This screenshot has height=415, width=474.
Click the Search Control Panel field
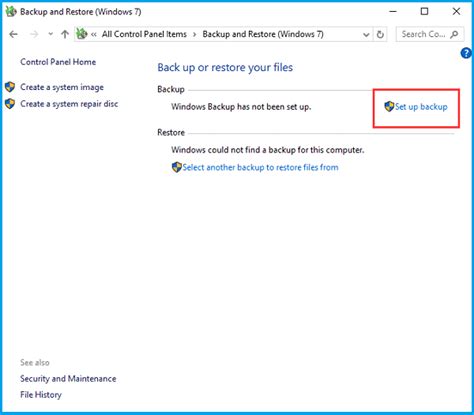pyautogui.click(x=430, y=34)
